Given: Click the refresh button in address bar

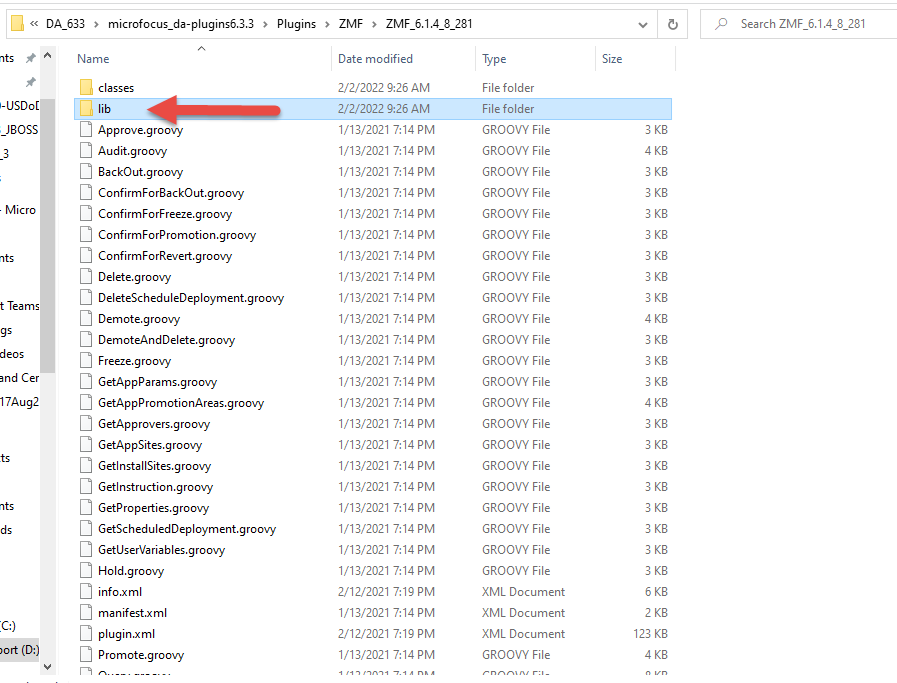Looking at the screenshot, I should tap(673, 24).
